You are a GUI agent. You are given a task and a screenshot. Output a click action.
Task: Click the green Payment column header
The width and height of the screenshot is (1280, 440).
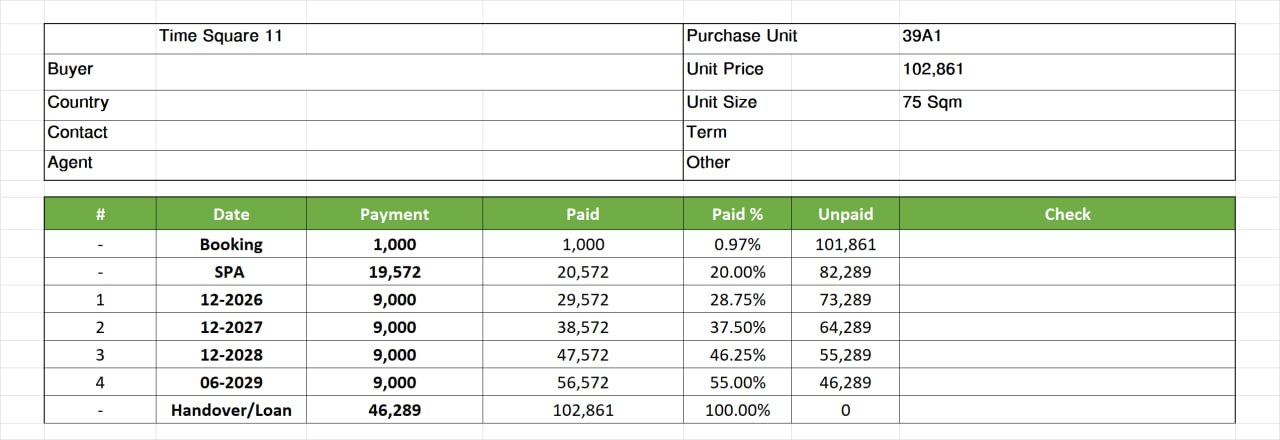394,214
